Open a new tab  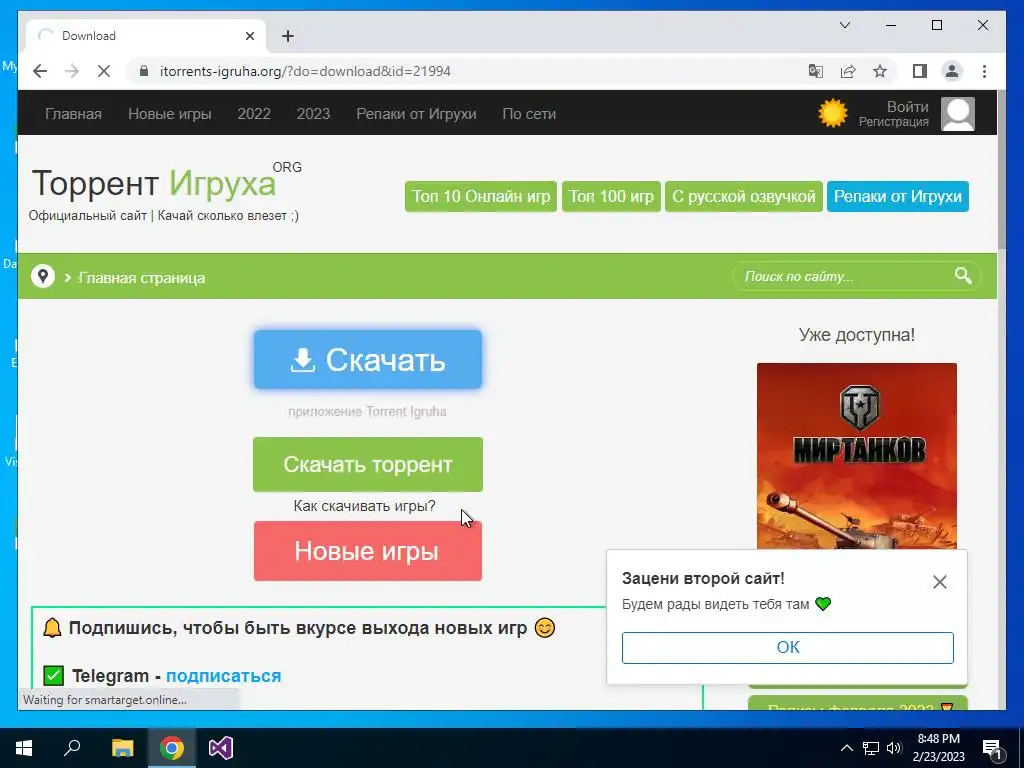[x=287, y=36]
